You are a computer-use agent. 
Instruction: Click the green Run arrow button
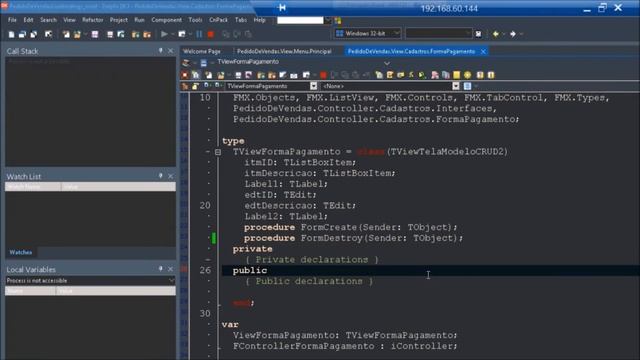coord(164,34)
